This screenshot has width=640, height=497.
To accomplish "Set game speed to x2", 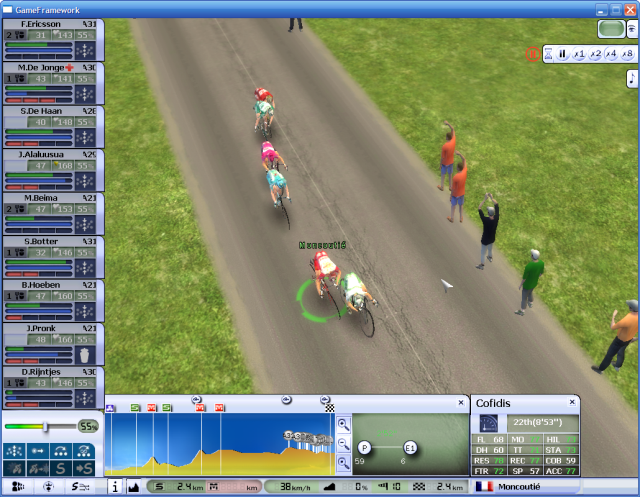I will (595, 54).
